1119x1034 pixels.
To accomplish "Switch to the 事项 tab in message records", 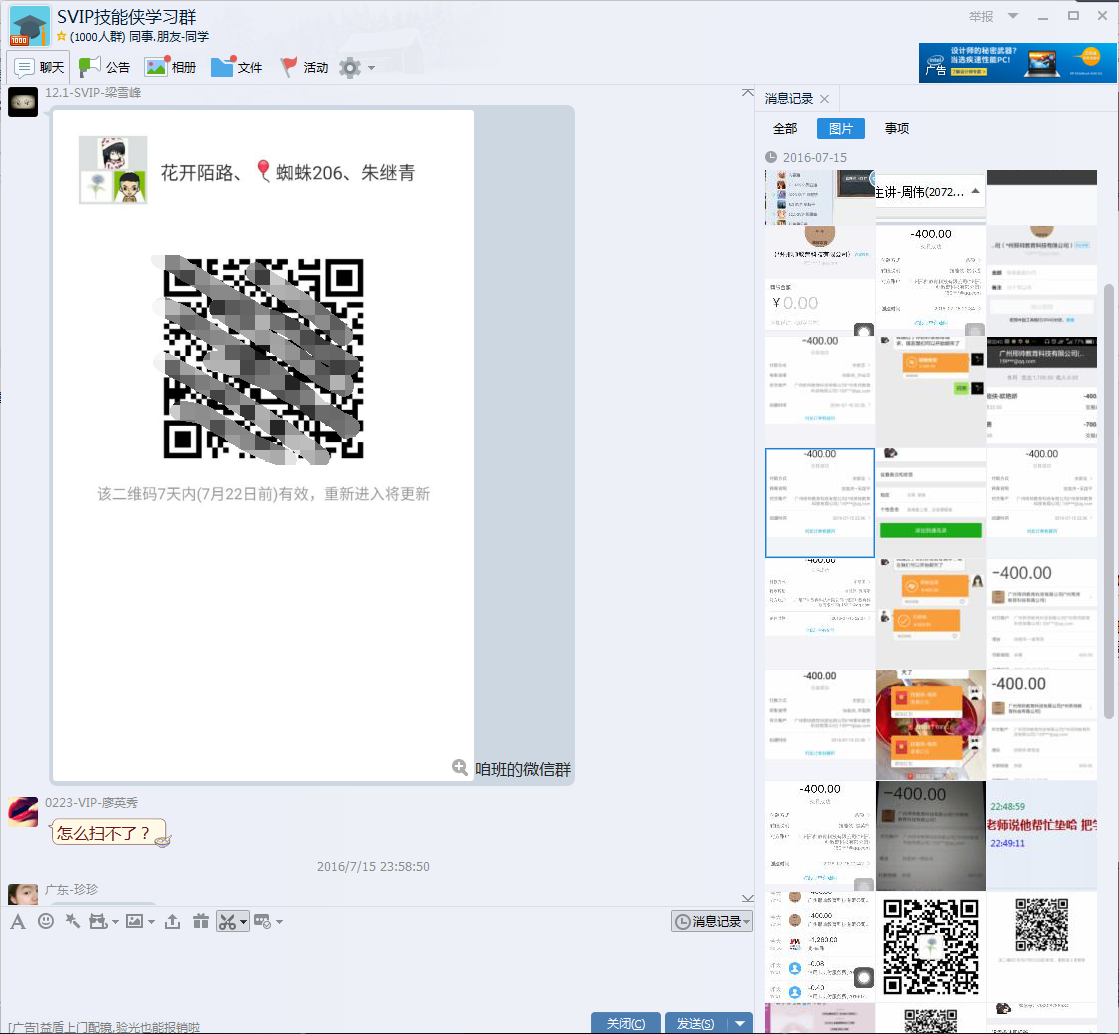I will [x=895, y=128].
